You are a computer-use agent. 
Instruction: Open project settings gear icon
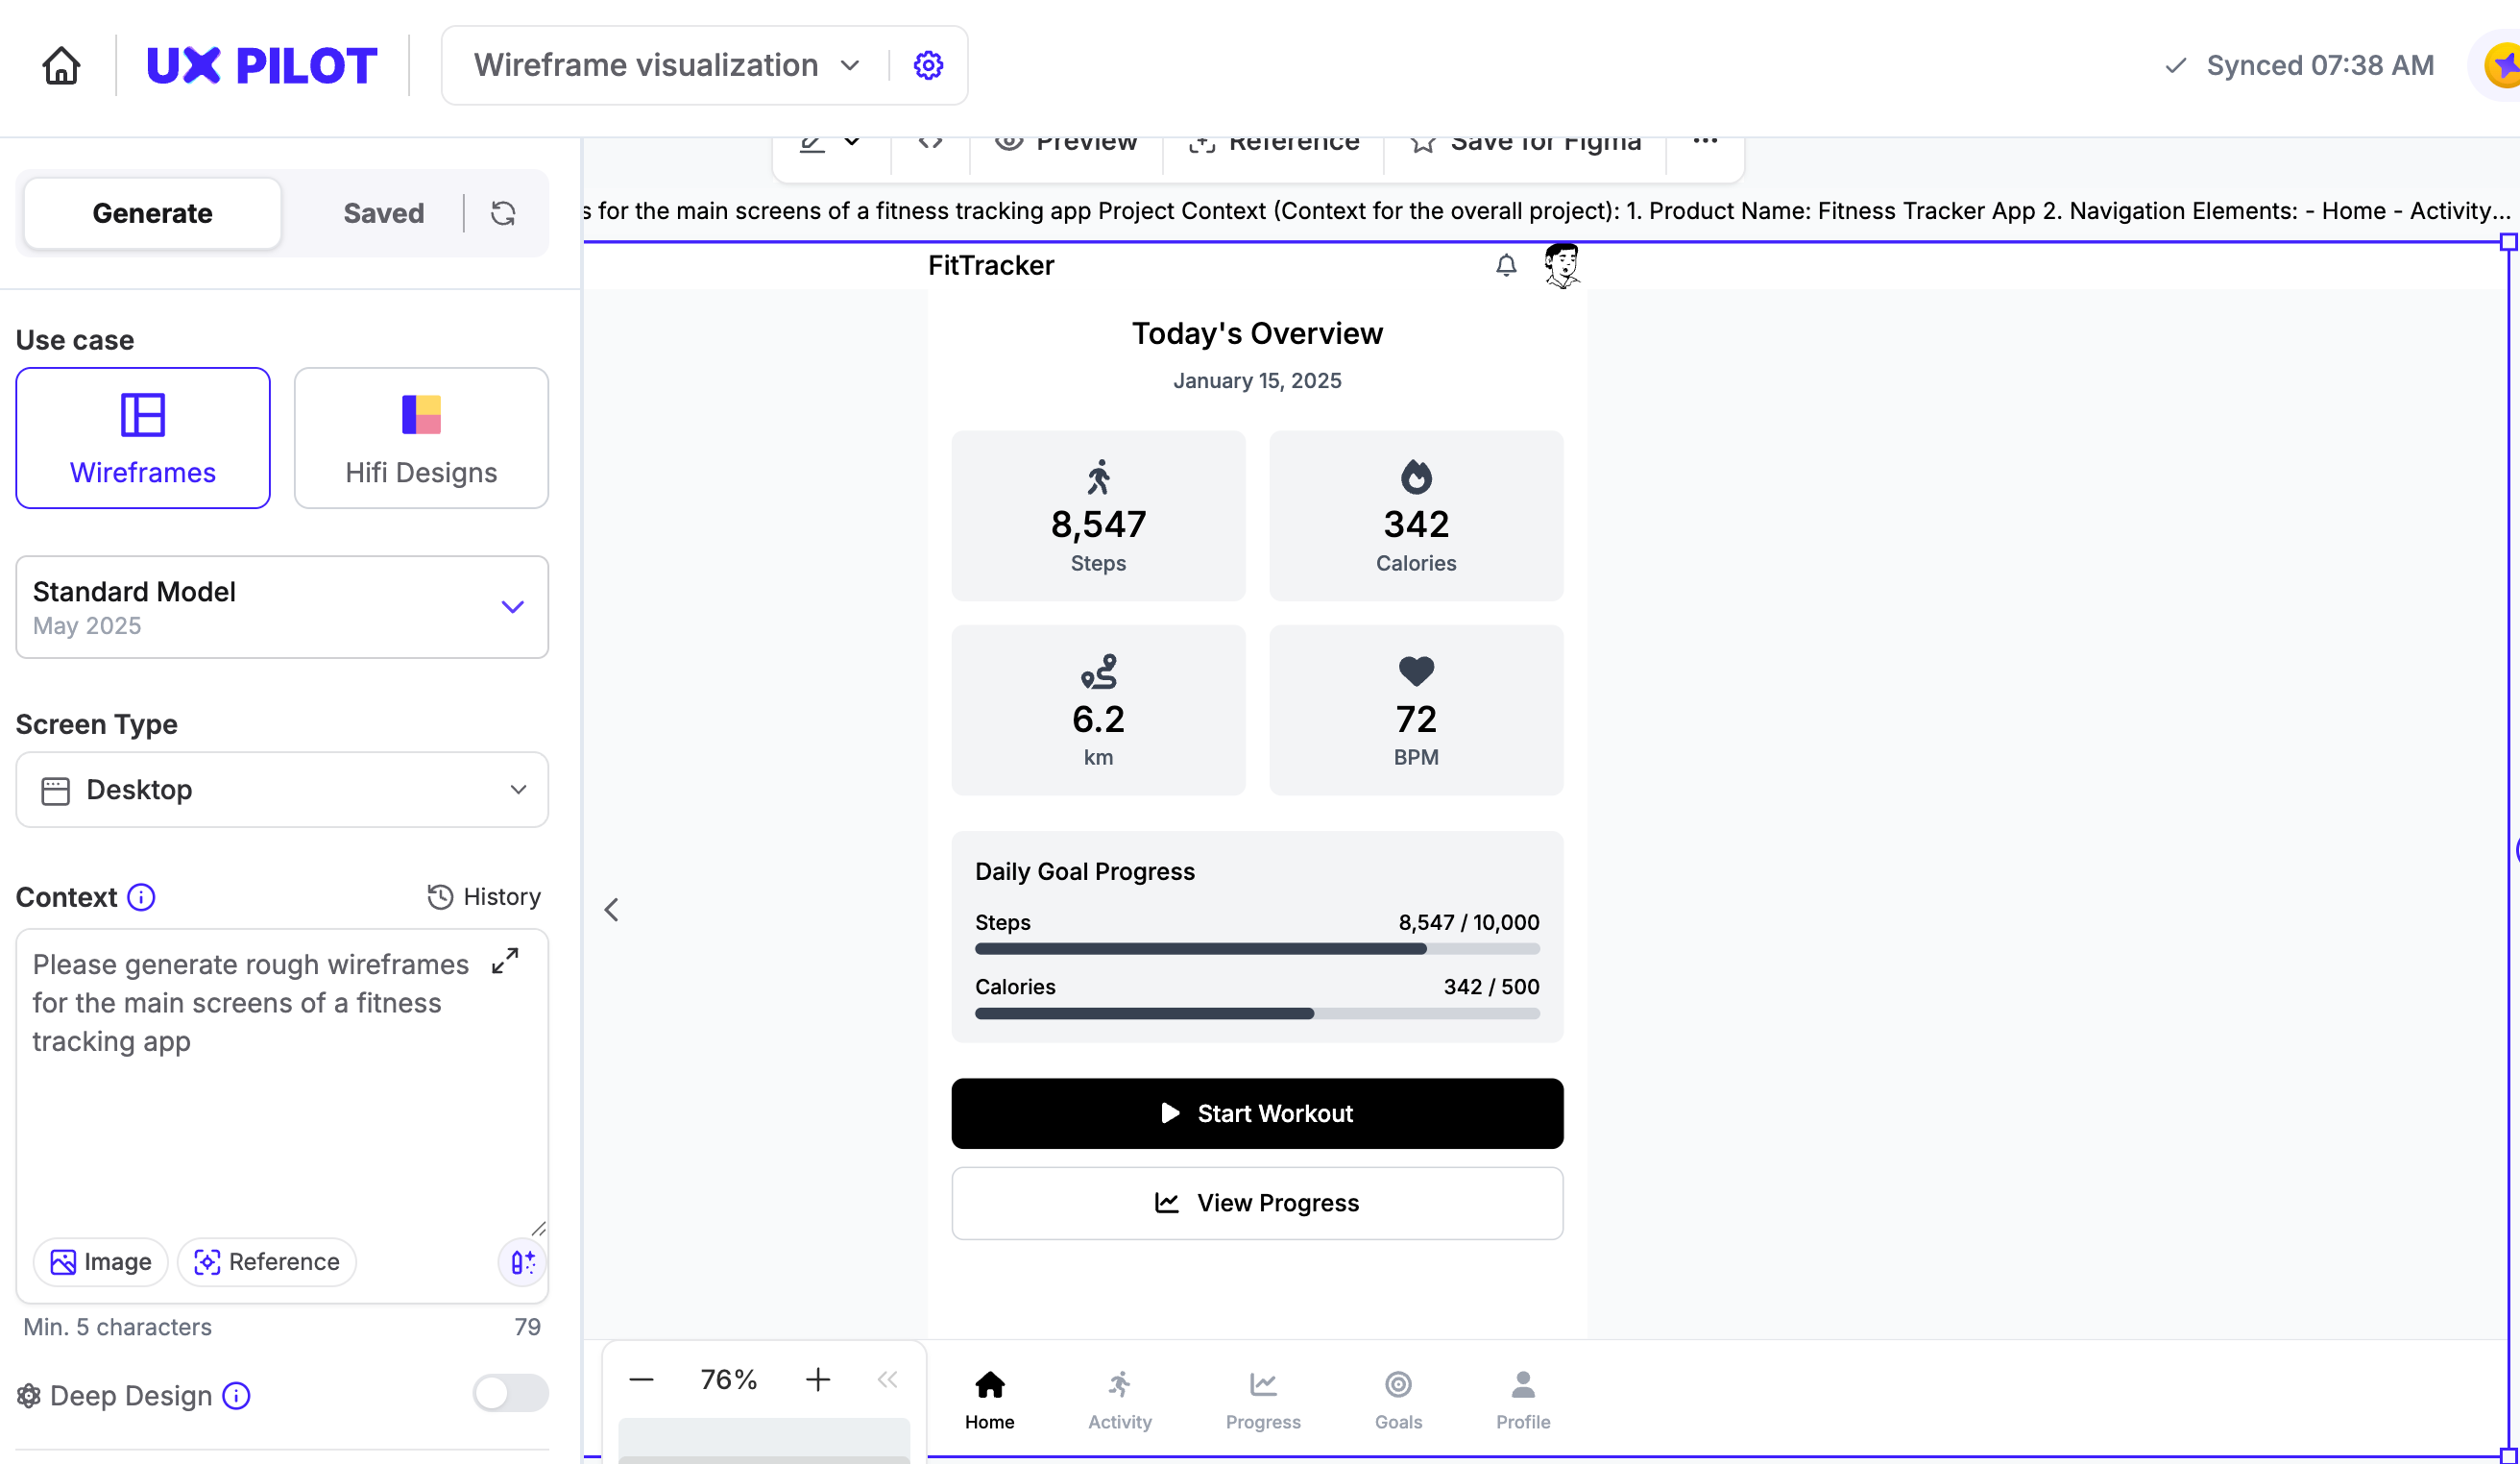point(928,66)
